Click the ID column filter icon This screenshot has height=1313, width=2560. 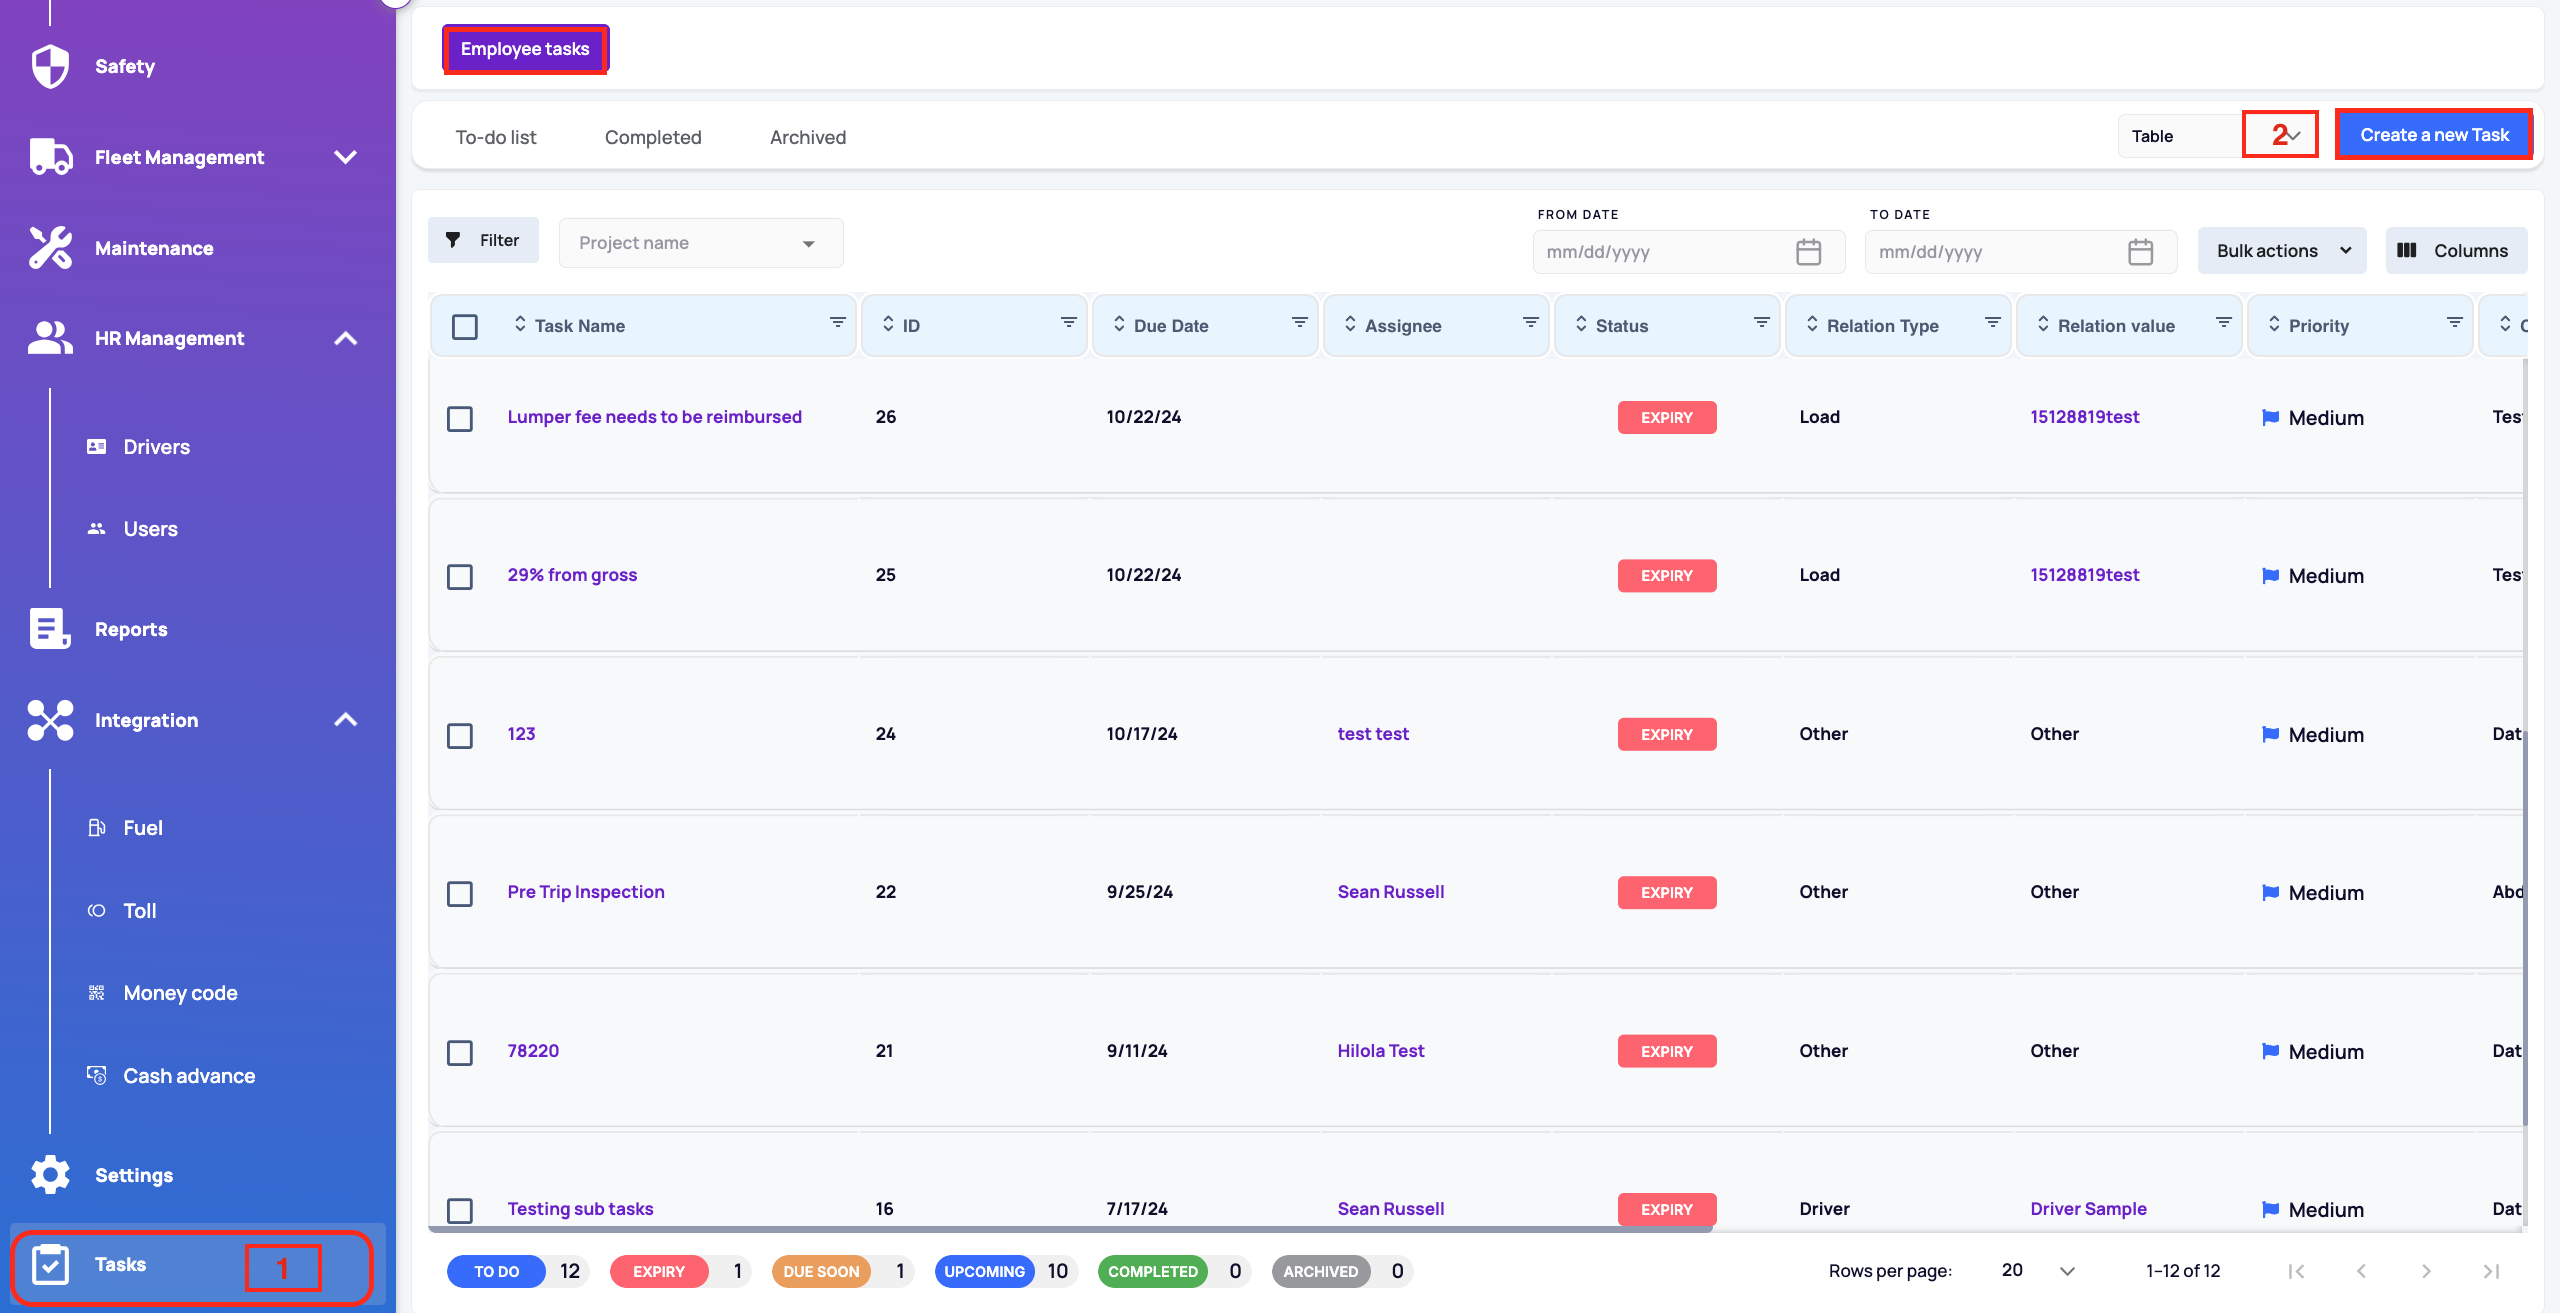click(1068, 322)
